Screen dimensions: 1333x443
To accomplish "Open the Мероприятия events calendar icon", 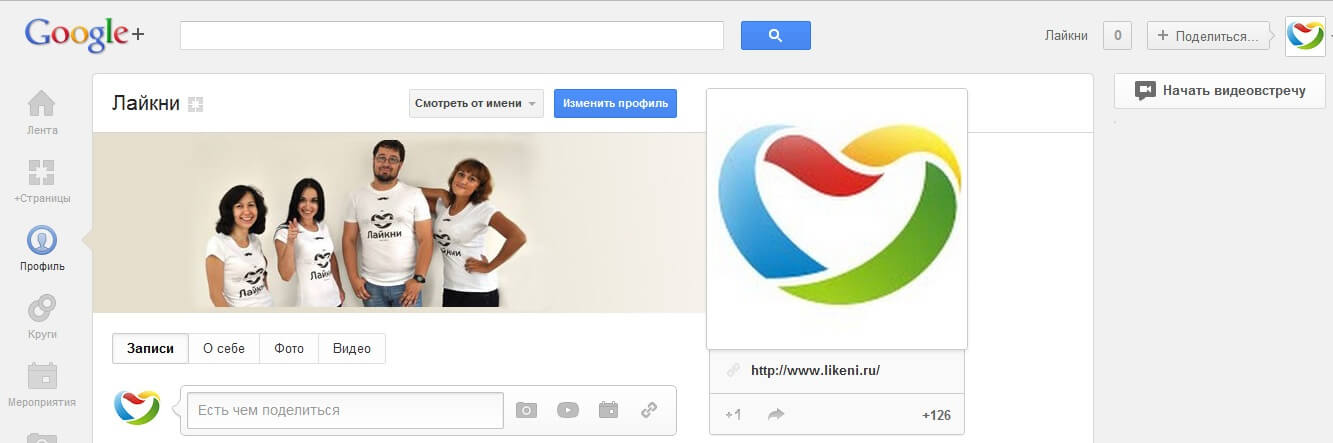I will (42, 377).
